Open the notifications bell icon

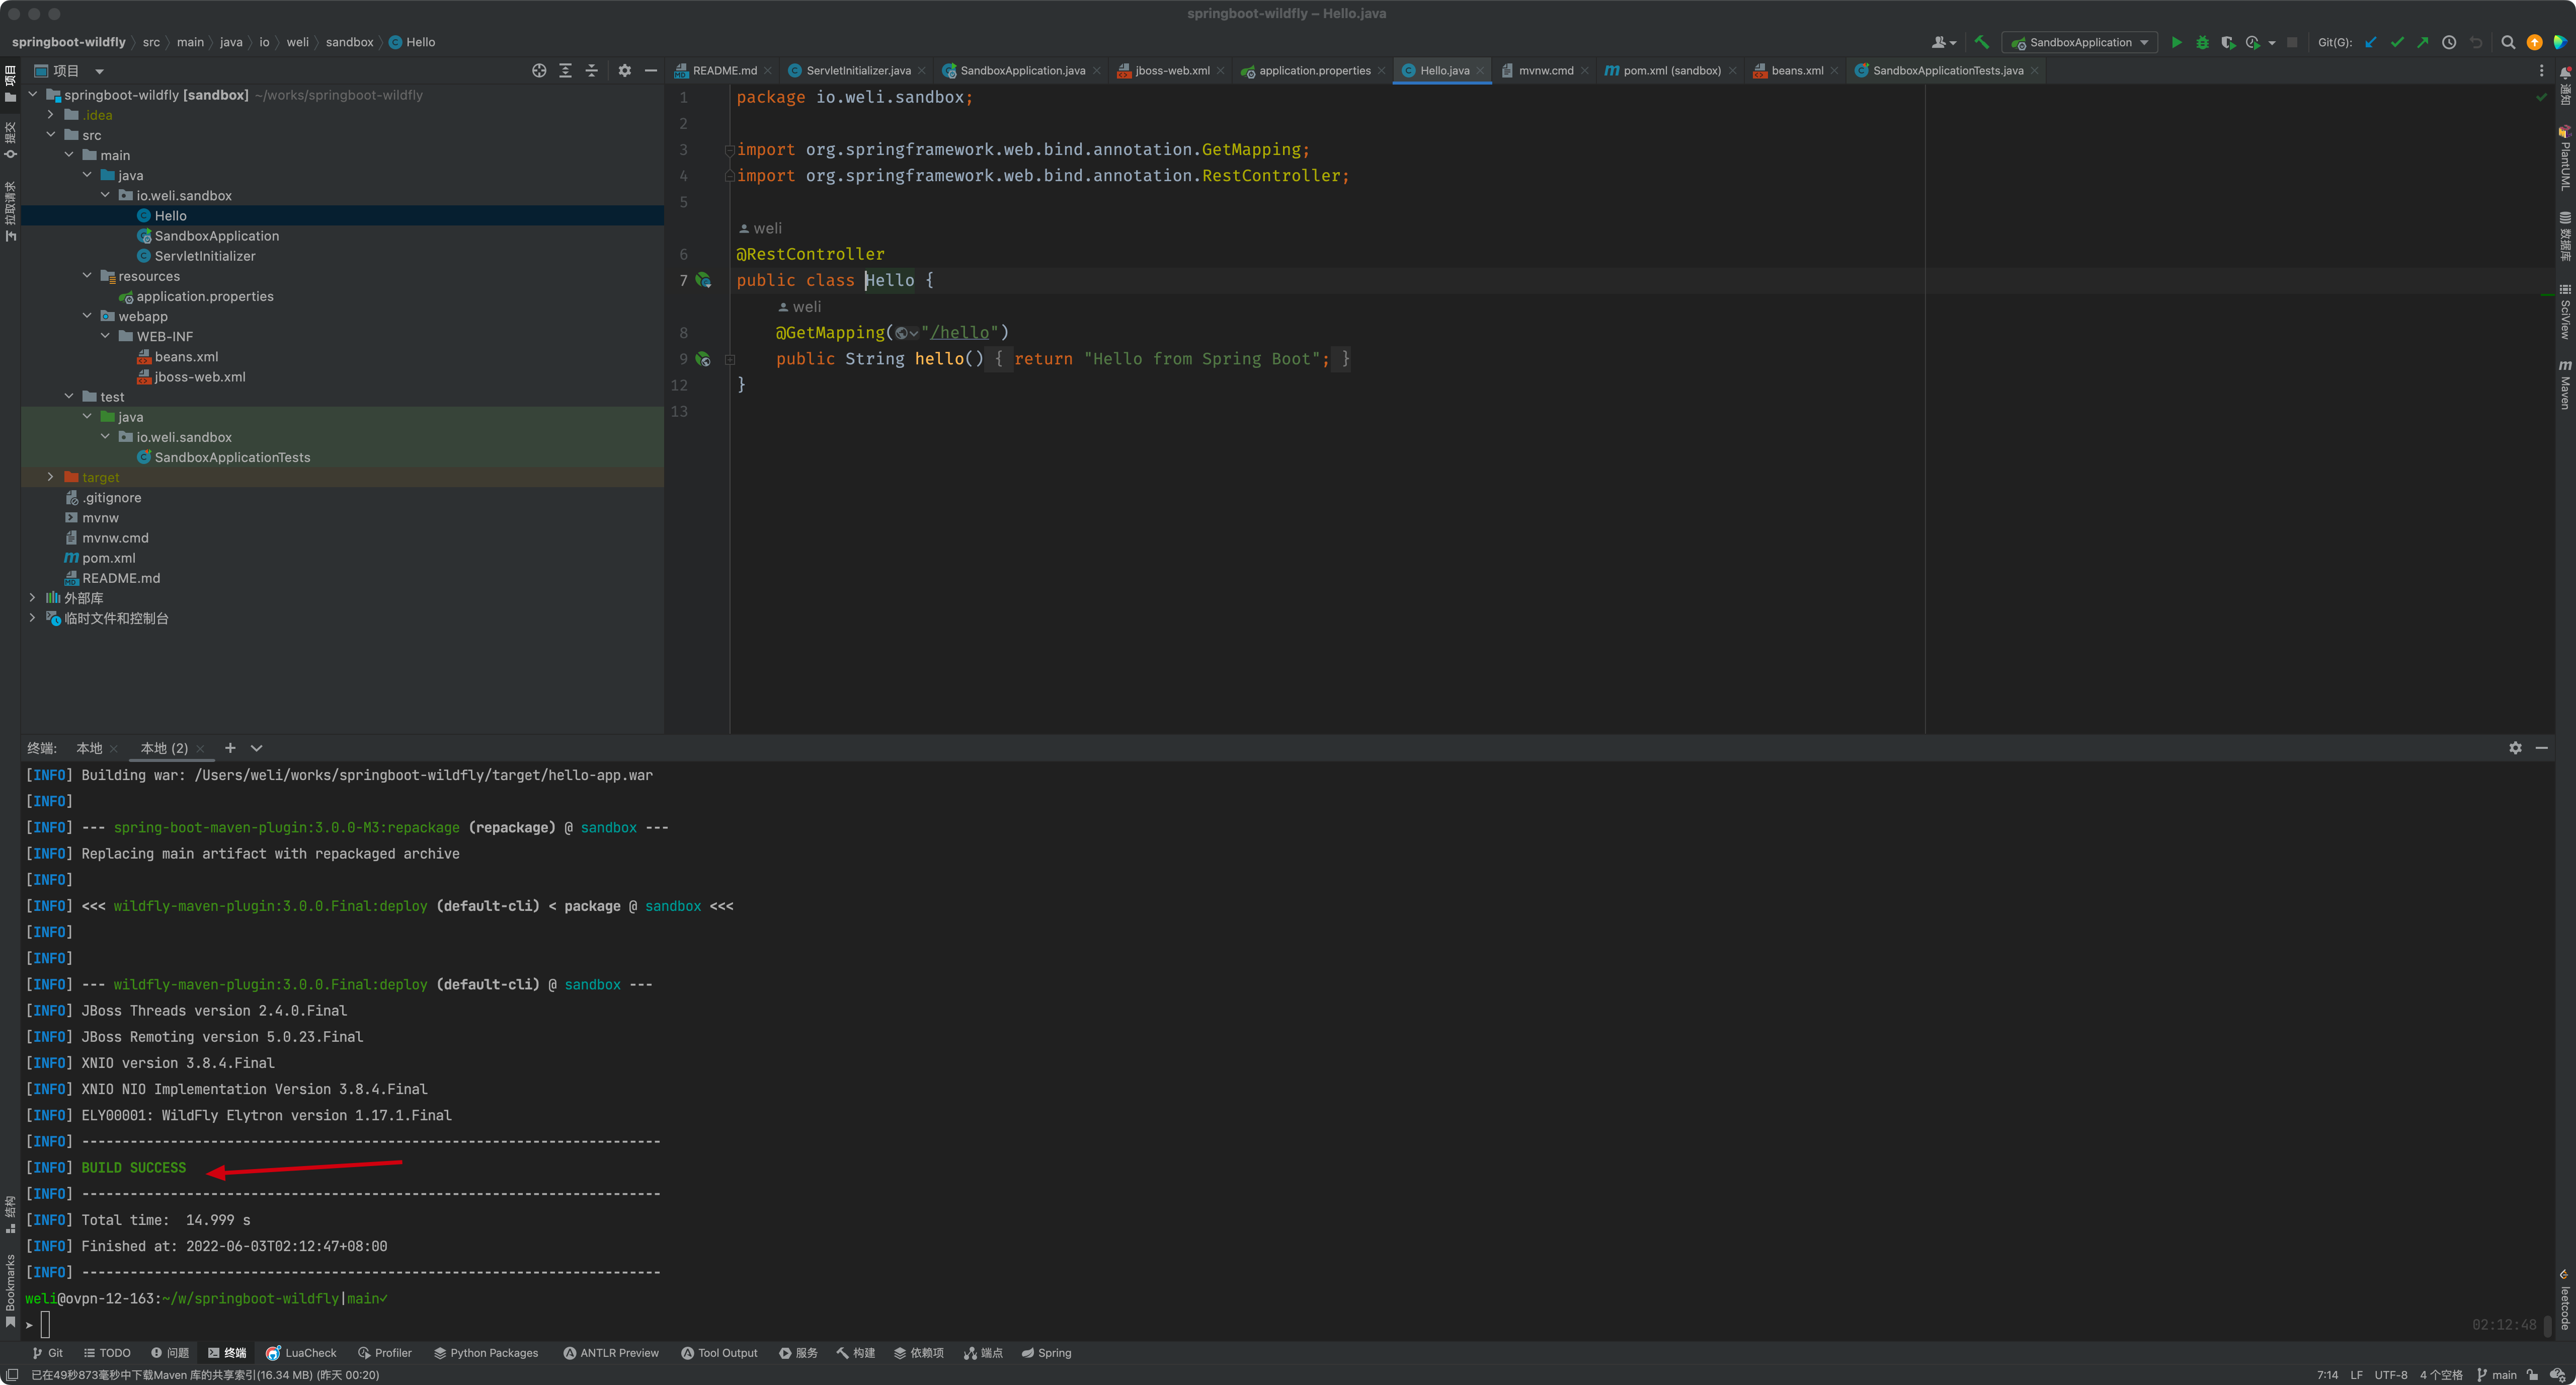[x=2565, y=72]
